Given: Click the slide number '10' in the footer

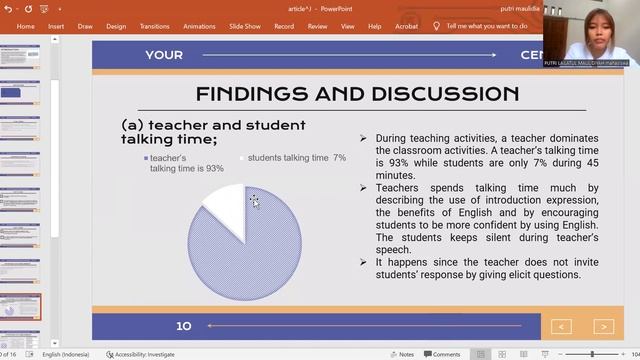Looking at the screenshot, I should [x=184, y=326].
